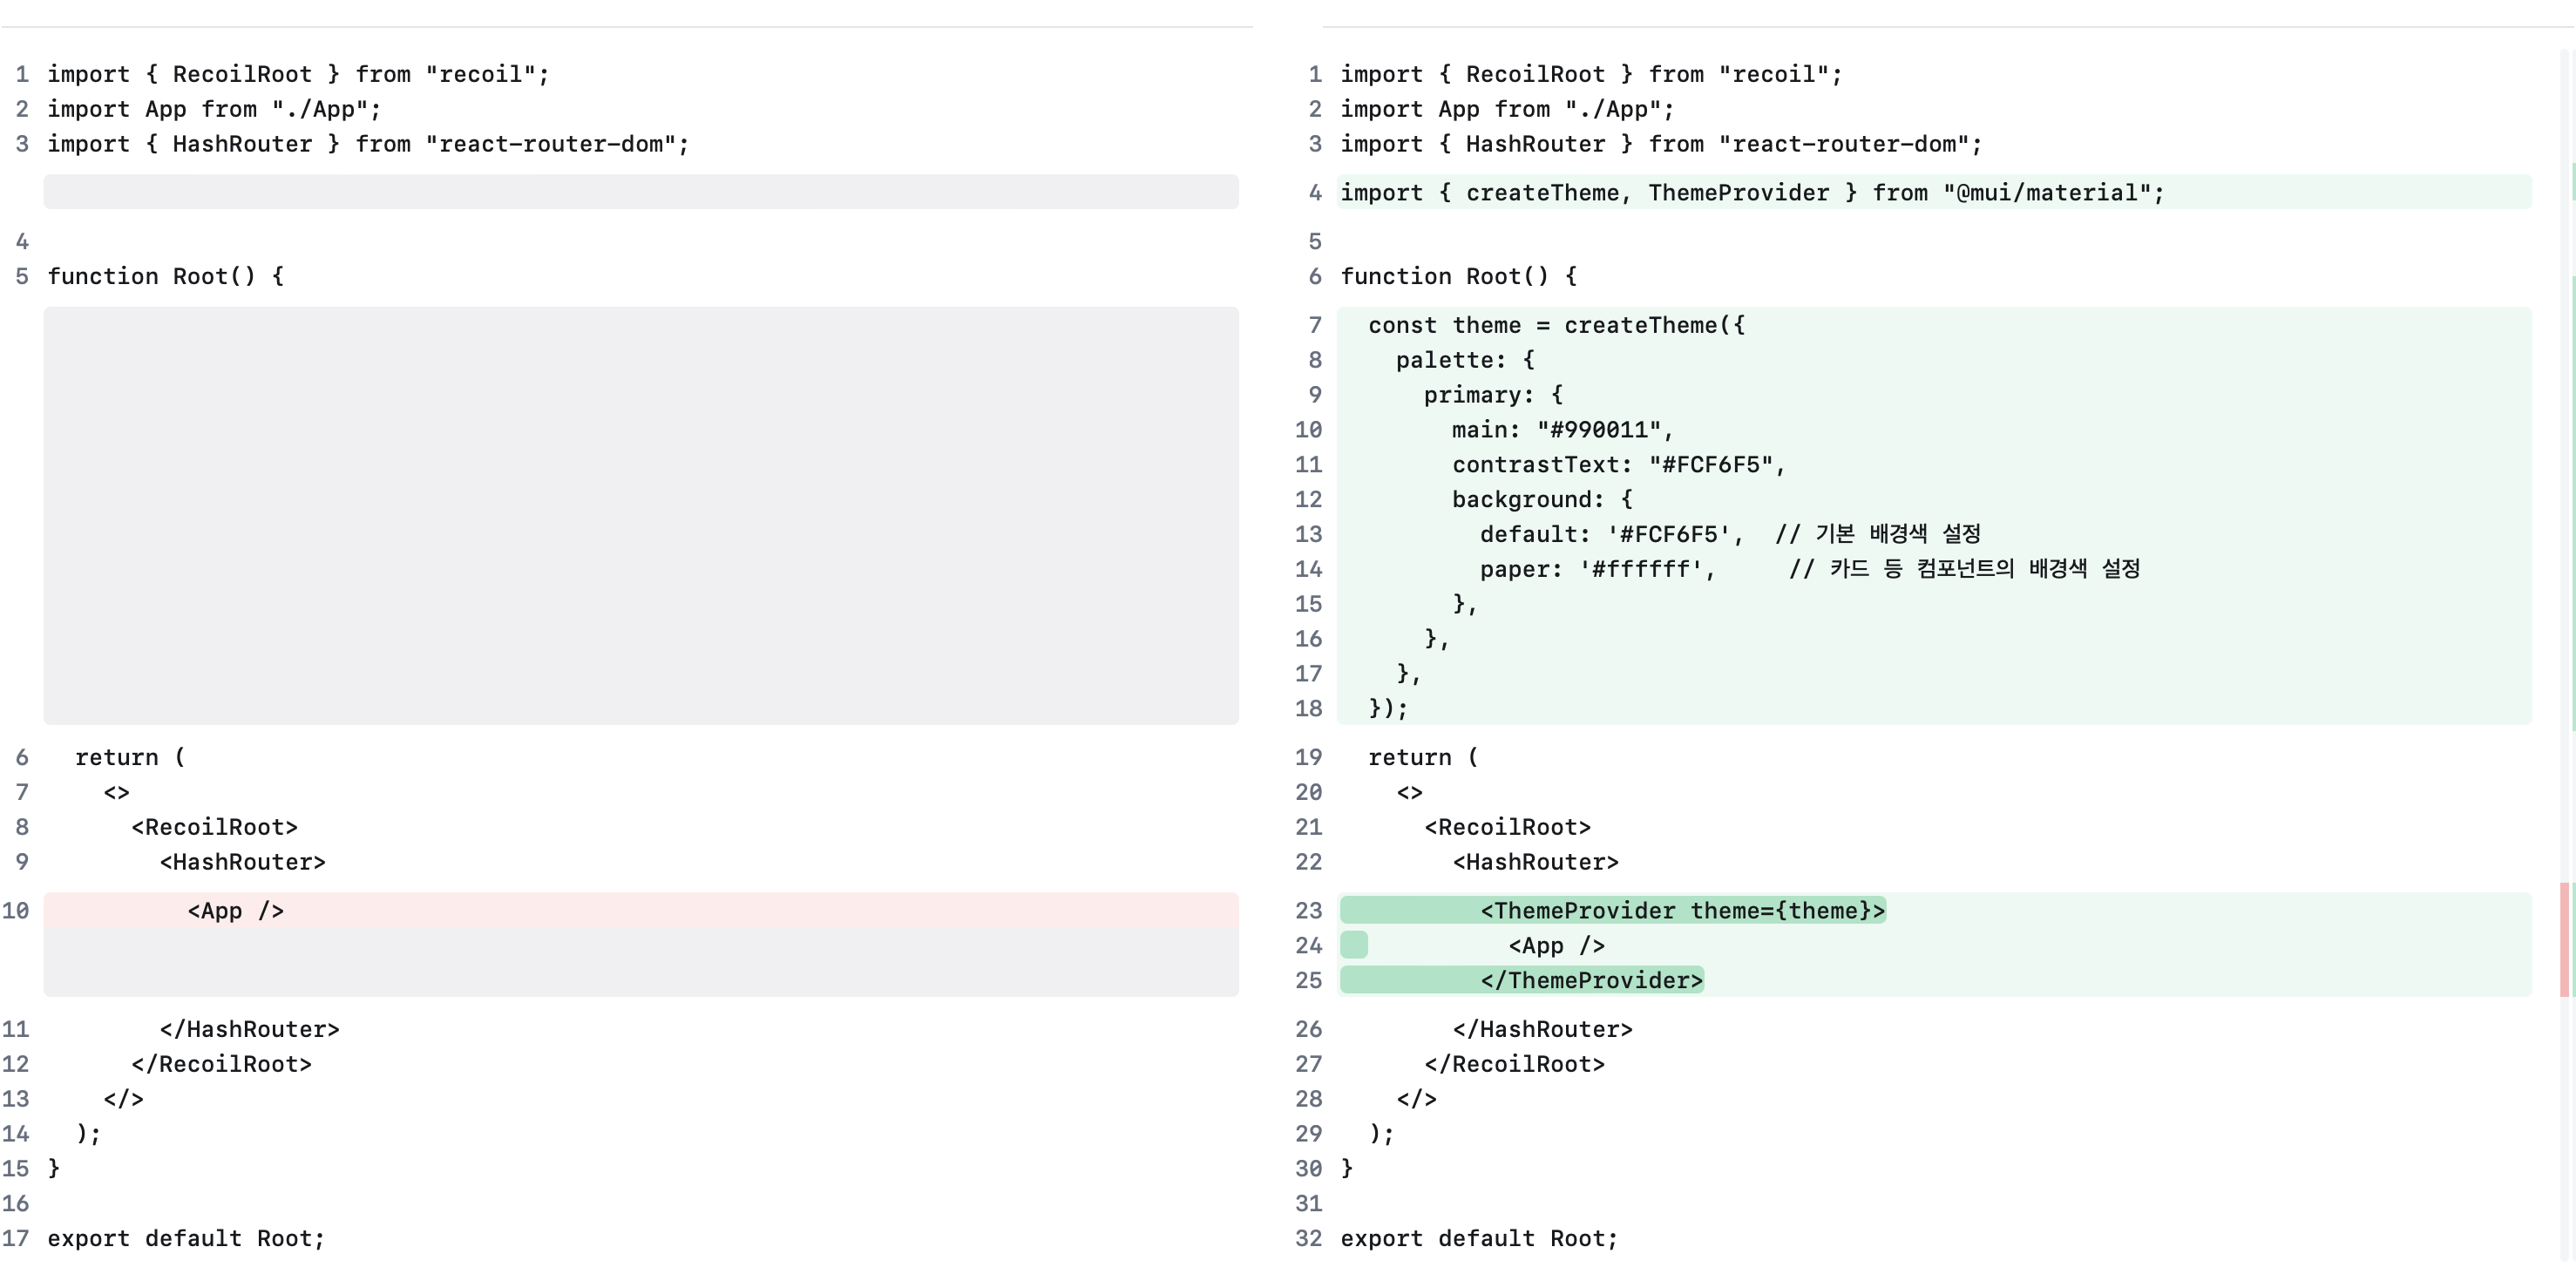The height and width of the screenshot is (1274, 2576).
Task: Click function Root() line in left pane
Action: [165, 276]
